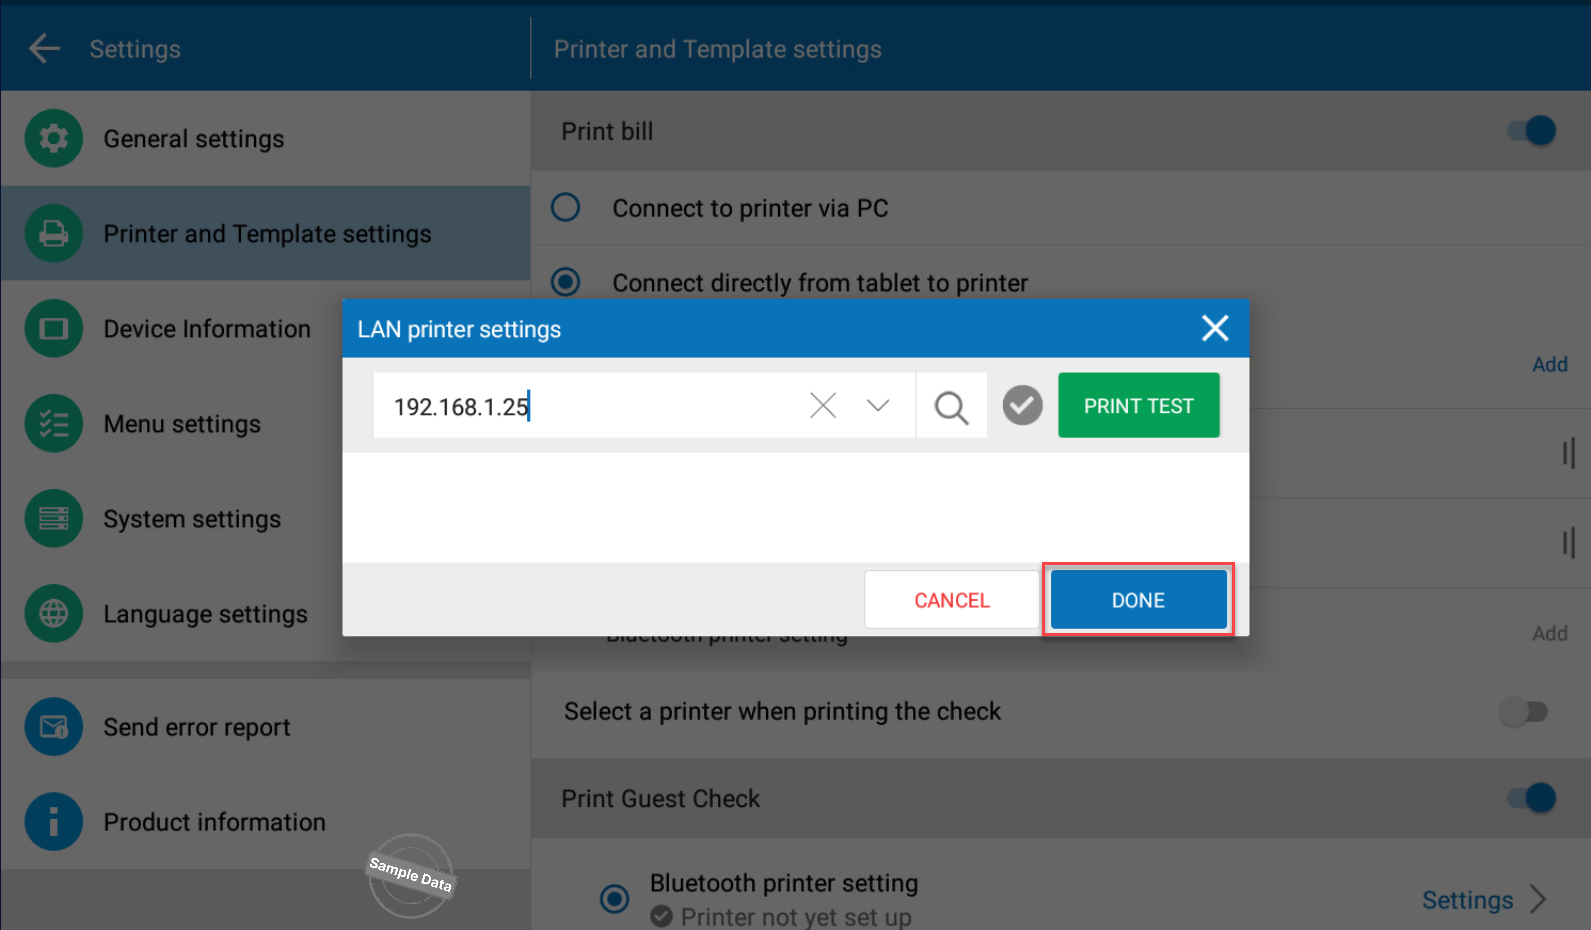This screenshot has width=1591, height=930.
Task: Click the DONE button
Action: point(1138,600)
